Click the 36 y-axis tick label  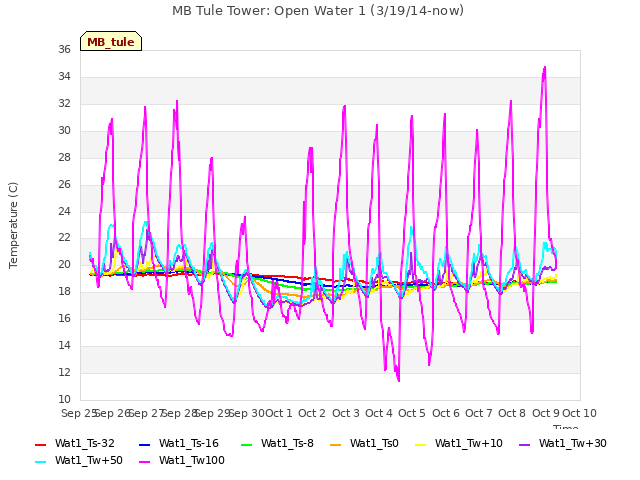pyautogui.click(x=64, y=49)
